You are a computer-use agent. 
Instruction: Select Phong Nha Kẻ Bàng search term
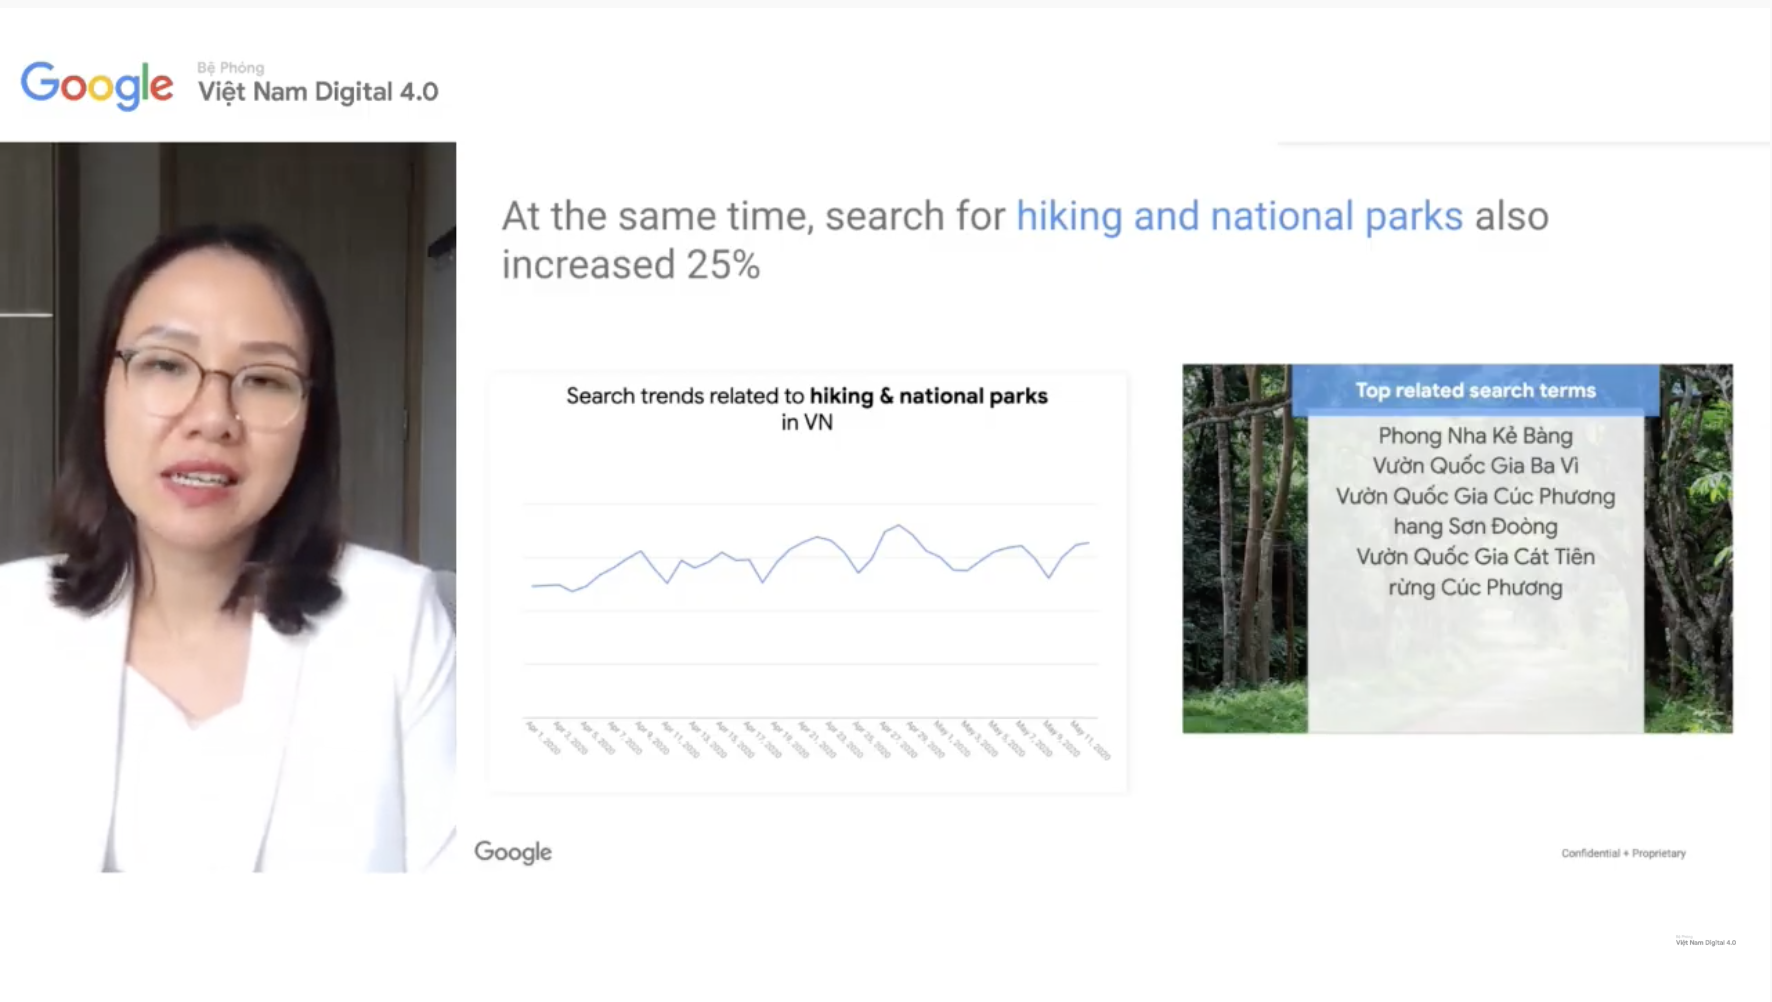point(1475,436)
